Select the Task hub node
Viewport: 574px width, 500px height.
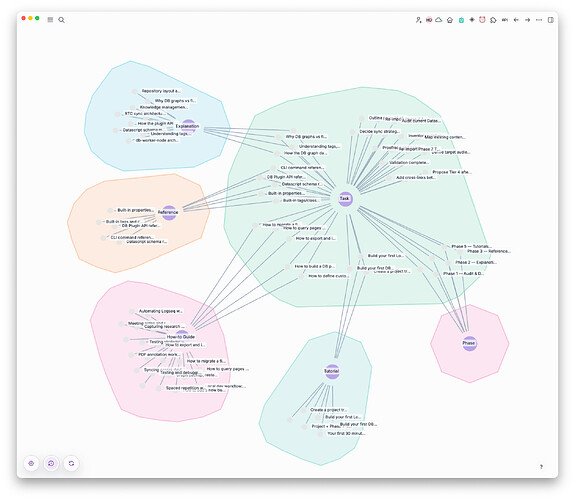click(345, 199)
